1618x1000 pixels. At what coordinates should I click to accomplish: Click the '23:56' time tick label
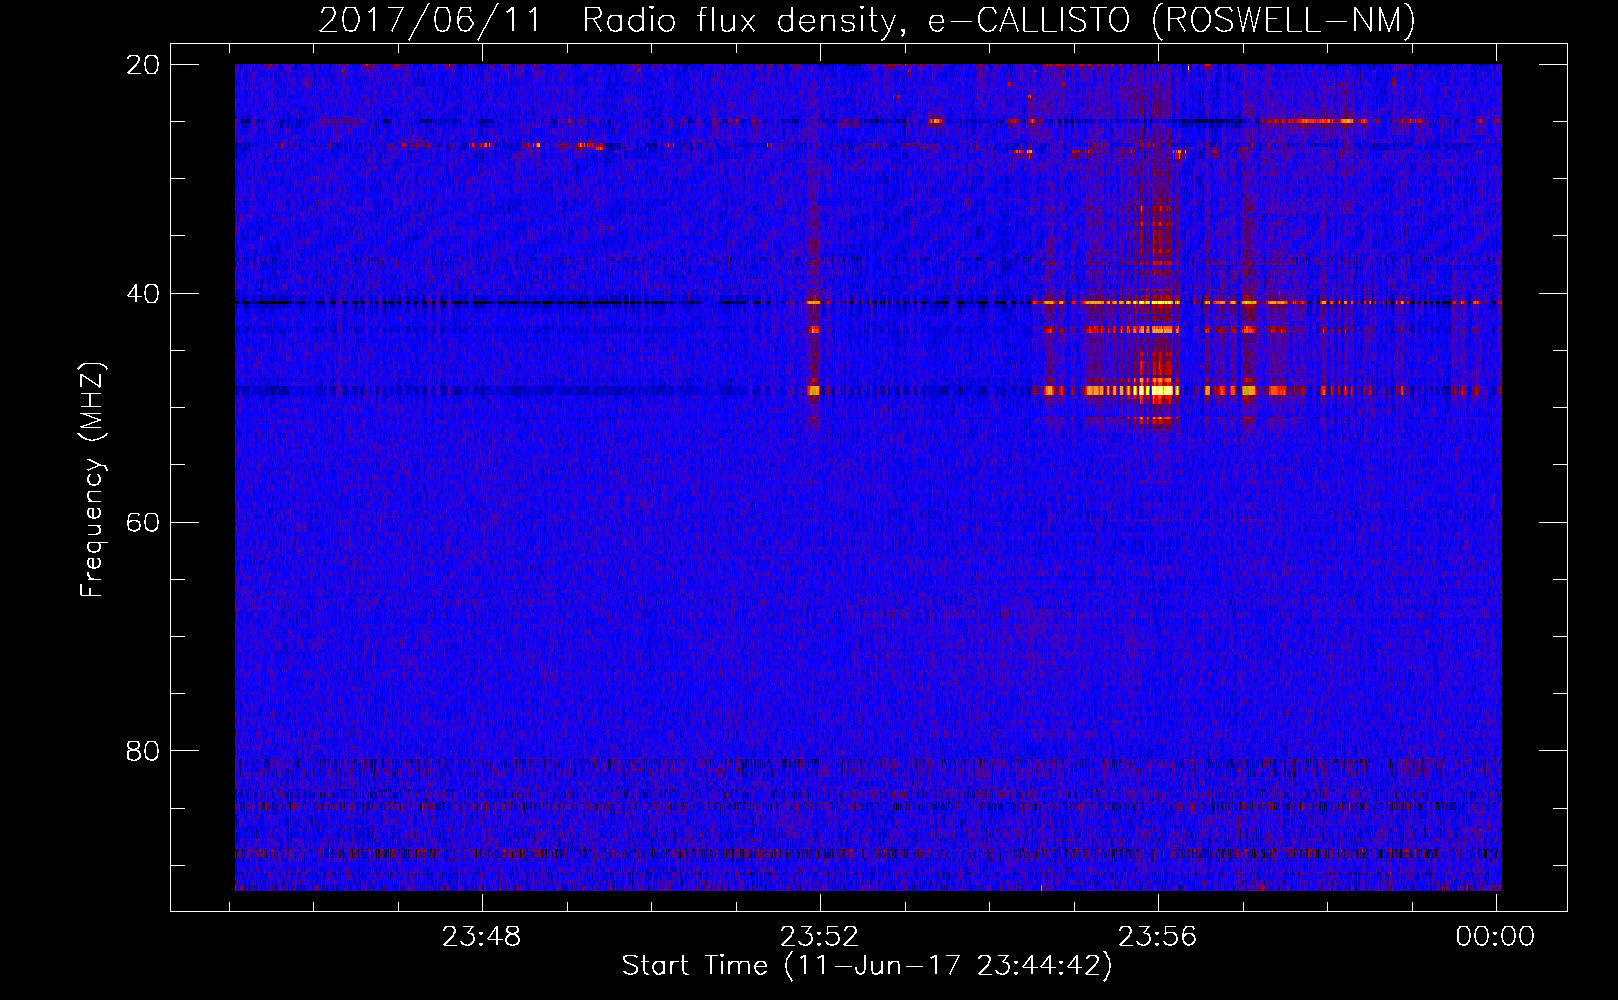pyautogui.click(x=1158, y=937)
